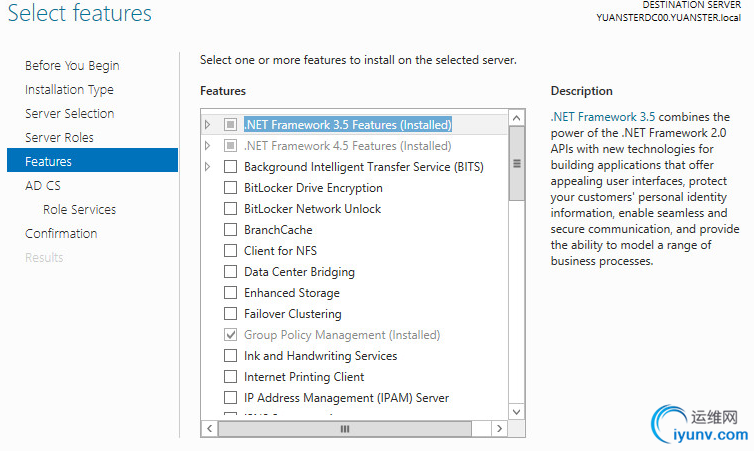Select the Client for NFS checkbox
Viewport: 754px width, 451px height.
click(231, 251)
